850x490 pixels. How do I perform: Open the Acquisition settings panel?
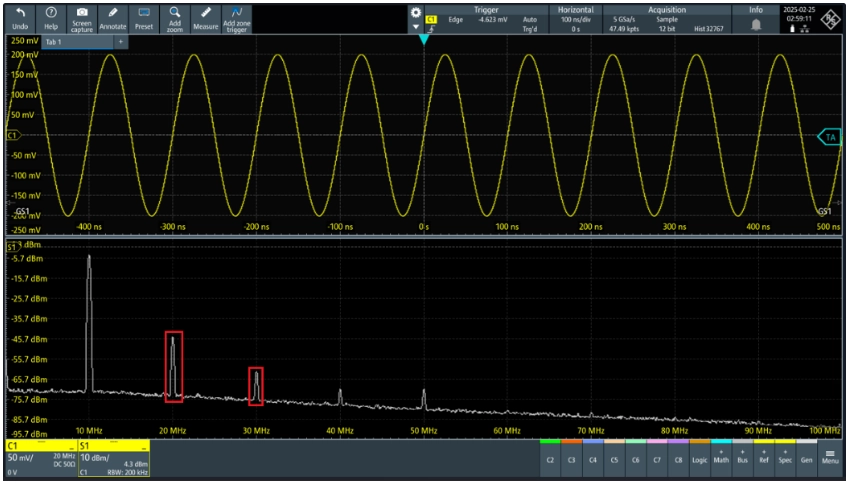[666, 17]
